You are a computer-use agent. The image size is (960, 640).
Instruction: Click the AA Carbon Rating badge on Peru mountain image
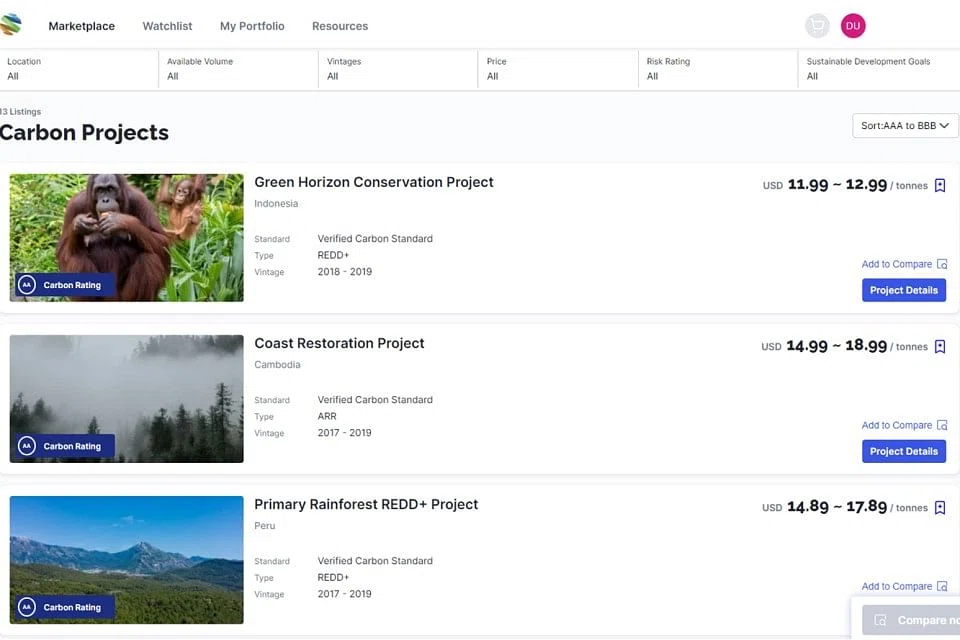(x=63, y=607)
